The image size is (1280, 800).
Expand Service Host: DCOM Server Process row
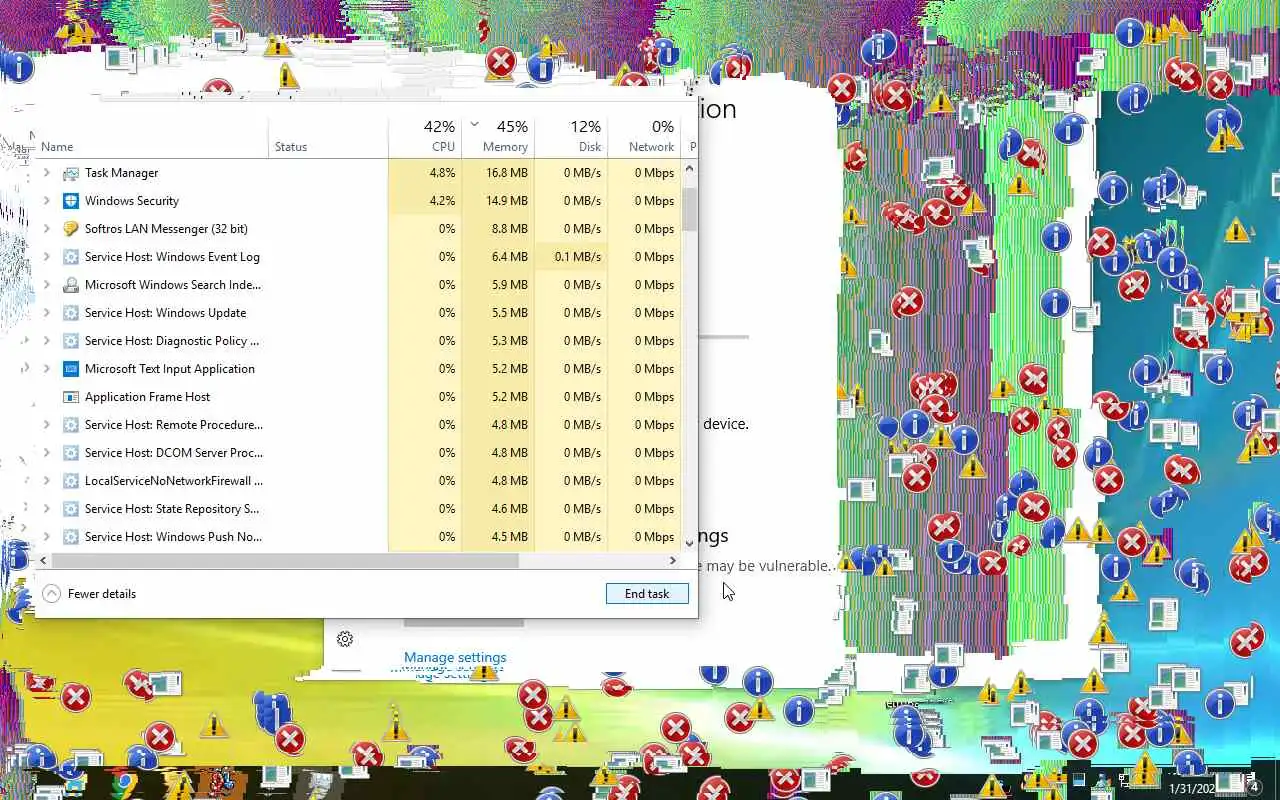pos(46,453)
